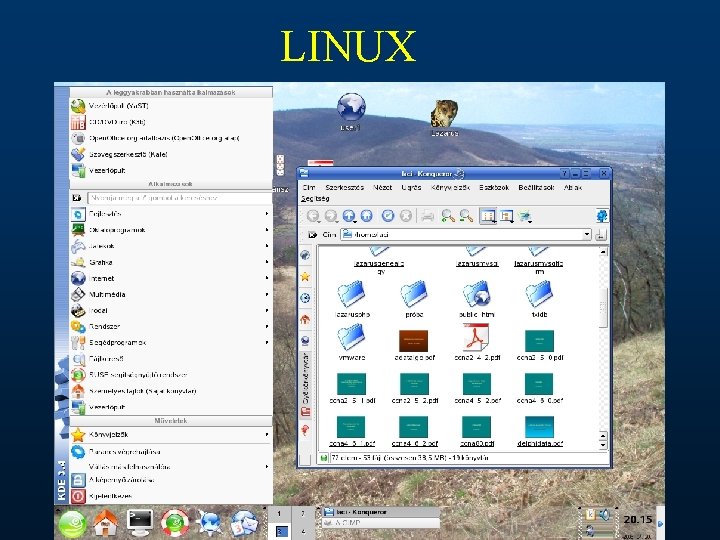Click the volume speaker tray icon

[605, 515]
